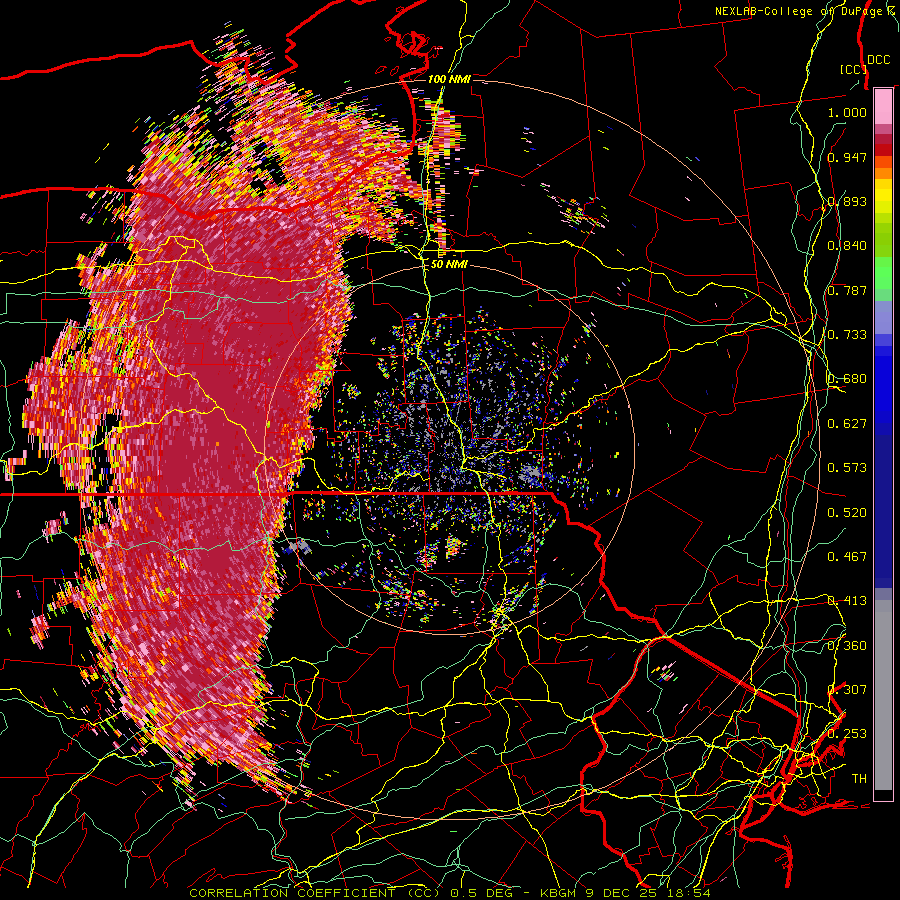
Task: Select the 0.840 scale label
Action: [847, 246]
